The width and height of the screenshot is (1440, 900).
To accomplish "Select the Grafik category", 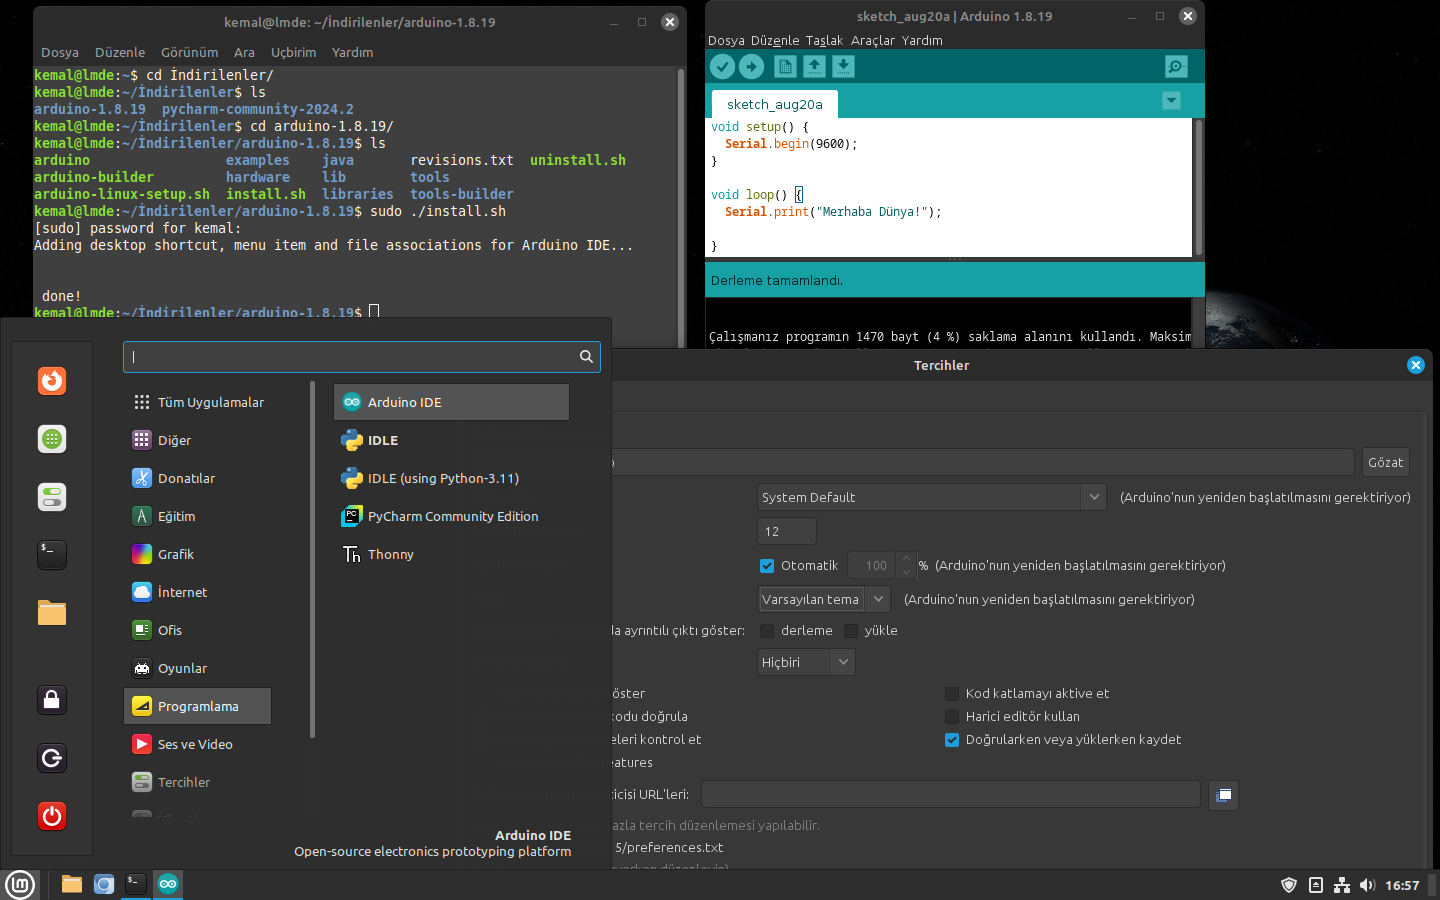I will click(x=197, y=554).
